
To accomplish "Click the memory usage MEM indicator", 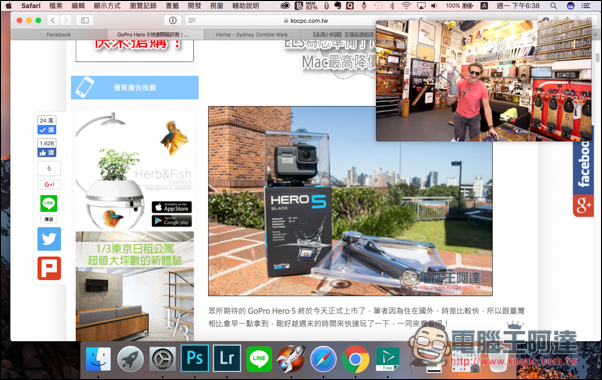I will tap(311, 5).
